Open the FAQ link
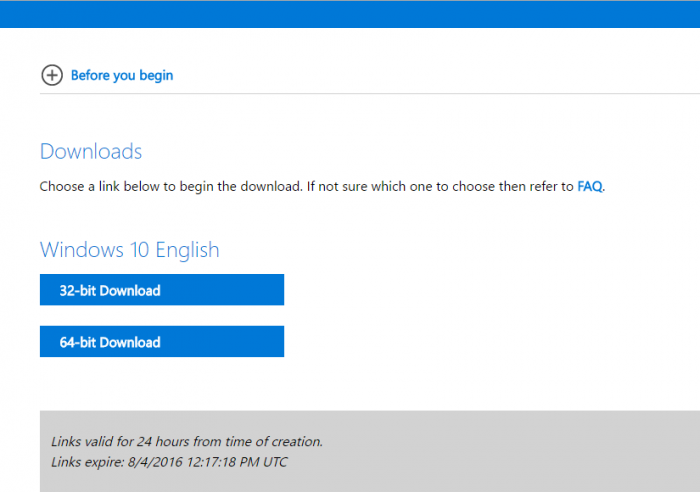Image resolution: width=700 pixels, height=492 pixels. click(x=590, y=186)
